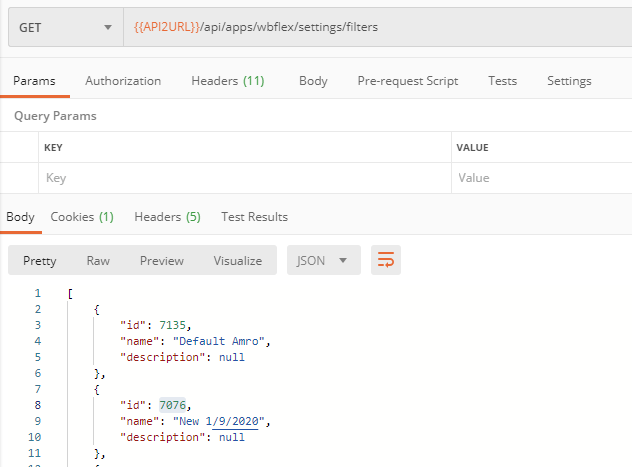Open the Headers (11) request tab

[x=227, y=81]
